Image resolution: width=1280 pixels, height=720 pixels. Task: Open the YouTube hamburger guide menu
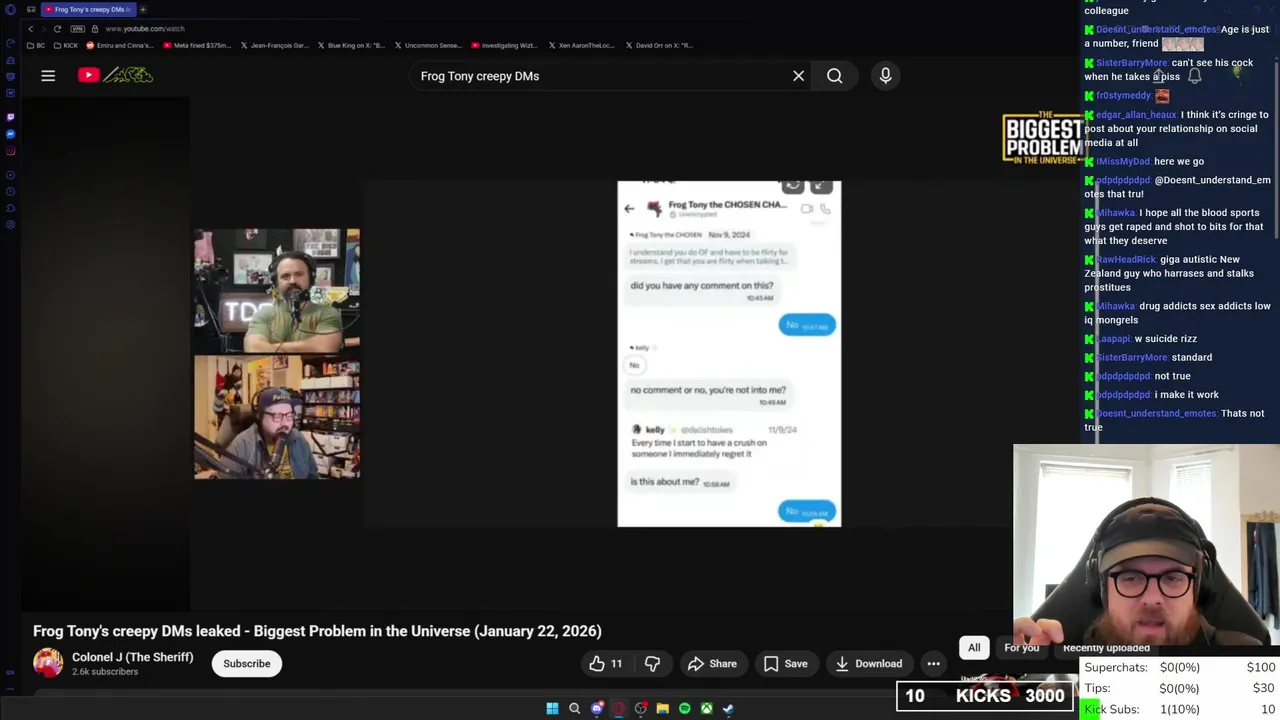coord(48,75)
